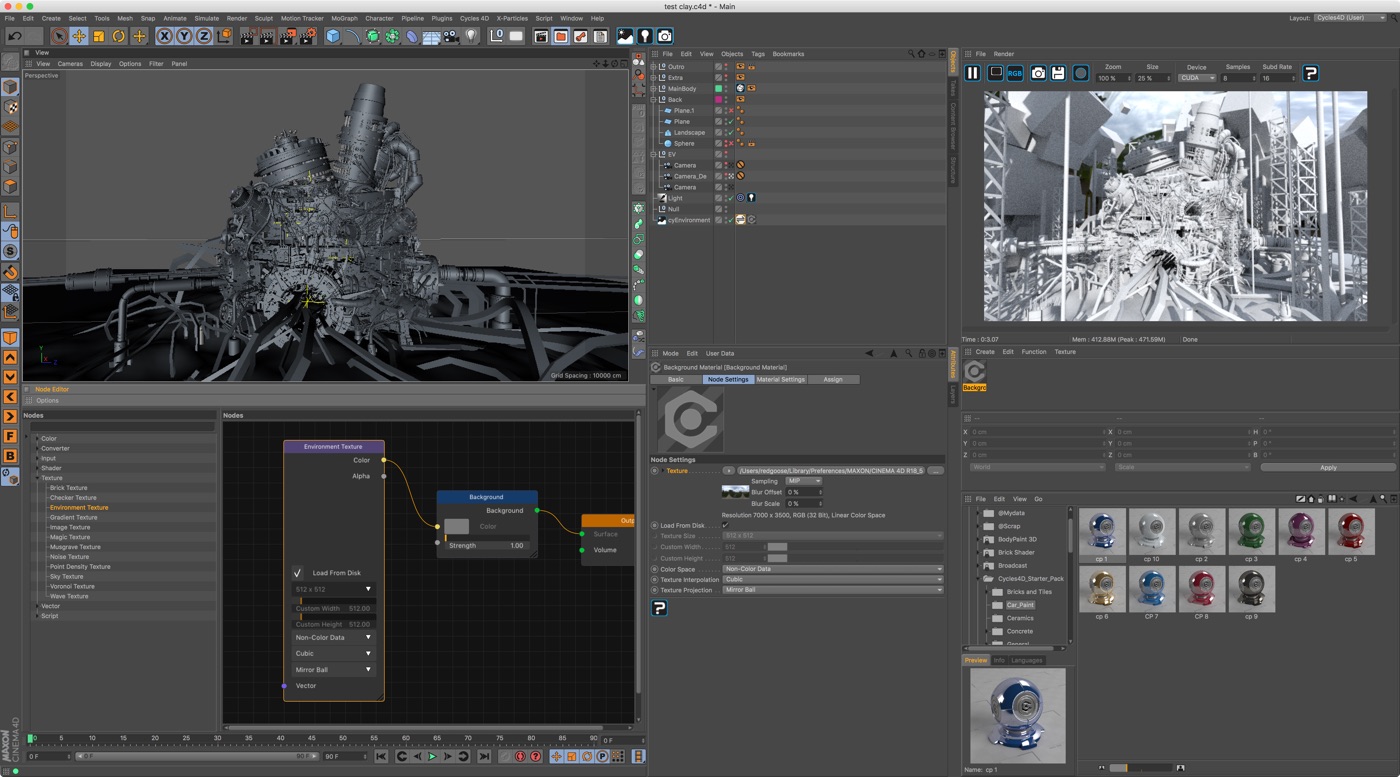Activate the Scale tool

point(99,36)
